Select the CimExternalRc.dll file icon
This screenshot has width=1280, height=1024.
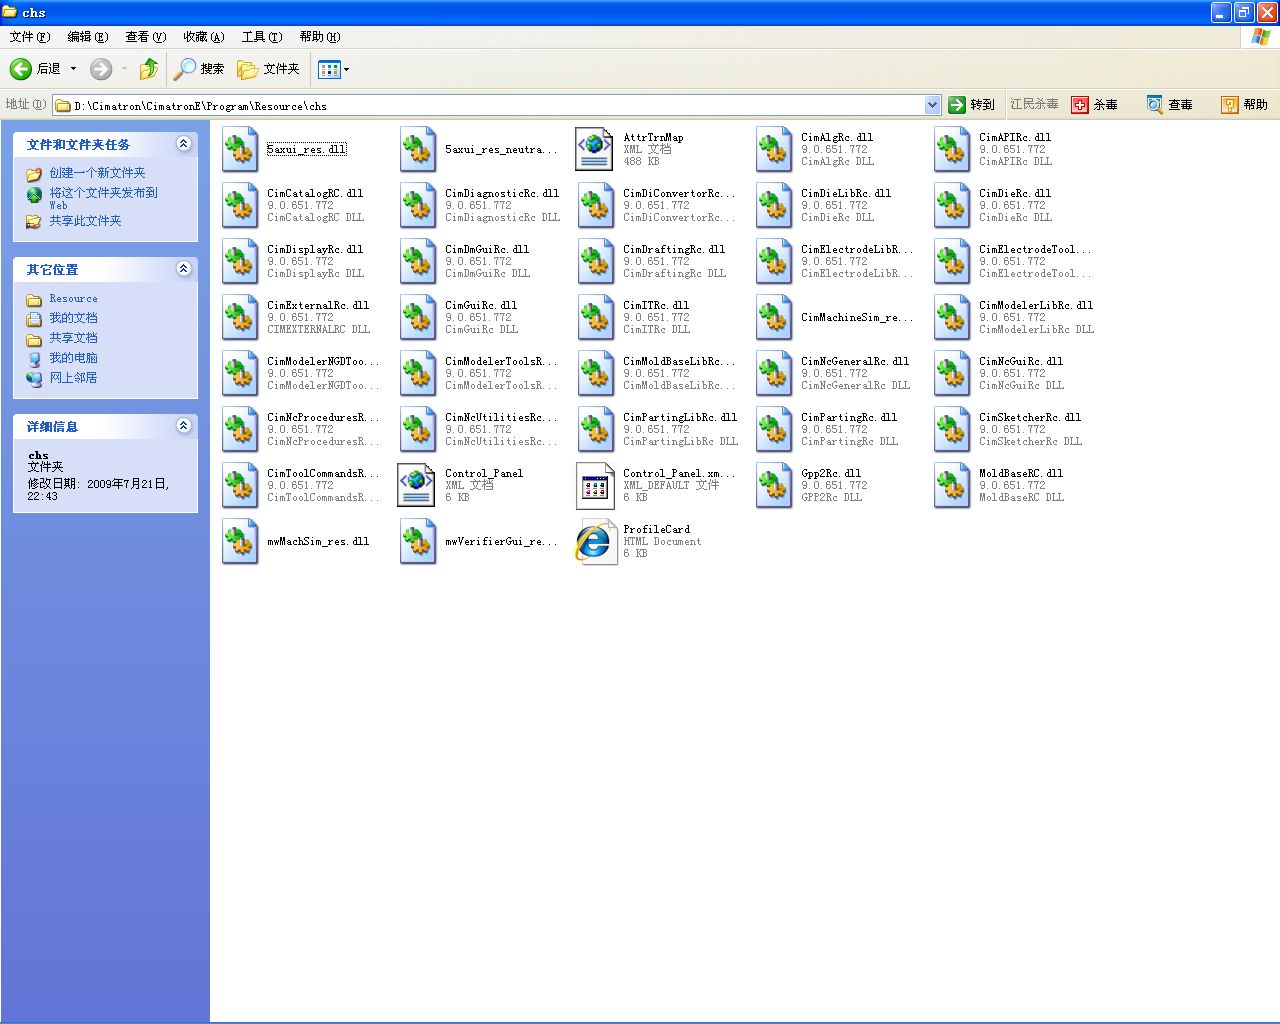(240, 318)
